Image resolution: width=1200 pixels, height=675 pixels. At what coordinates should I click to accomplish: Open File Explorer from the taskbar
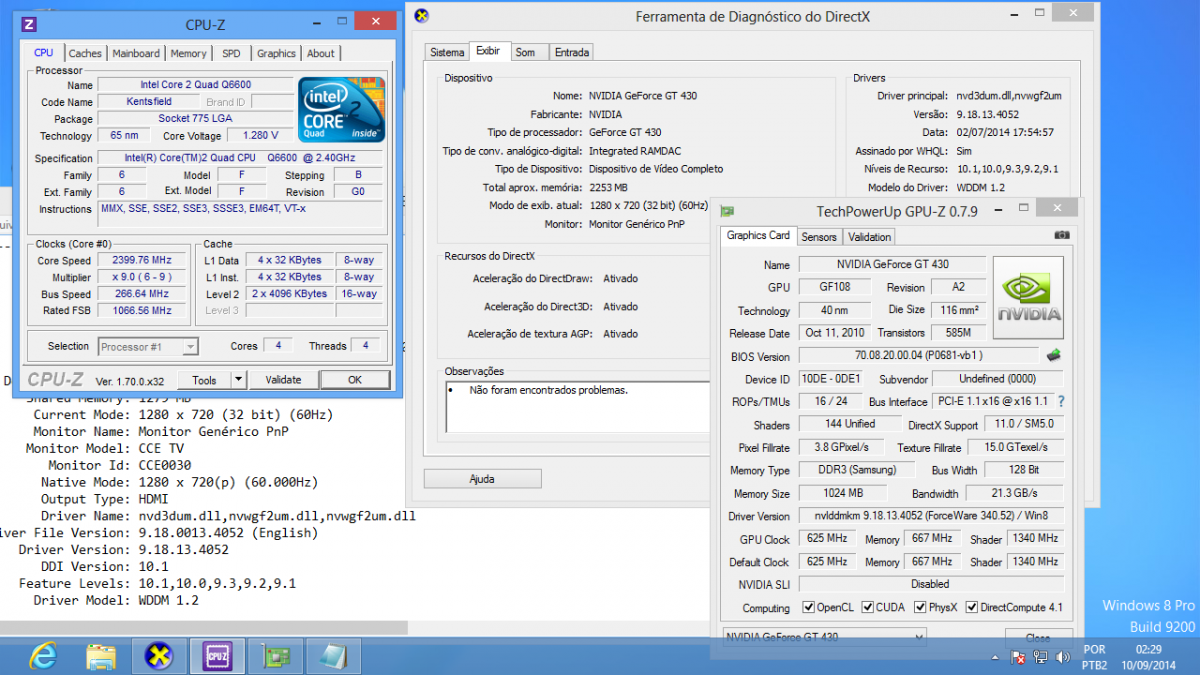click(100, 656)
